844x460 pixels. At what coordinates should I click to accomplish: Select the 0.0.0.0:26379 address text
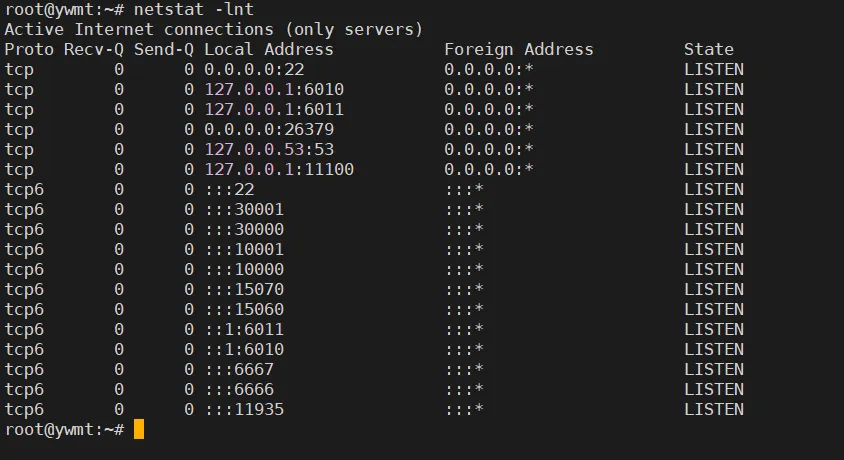tap(269, 130)
